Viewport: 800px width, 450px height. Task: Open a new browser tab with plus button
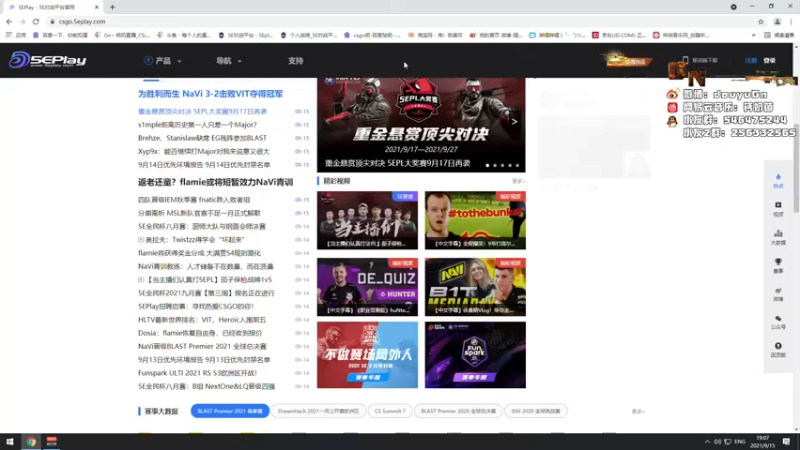[x=112, y=7]
